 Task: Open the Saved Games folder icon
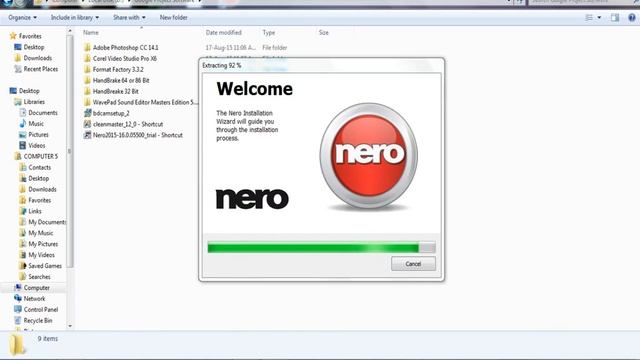(x=23, y=266)
